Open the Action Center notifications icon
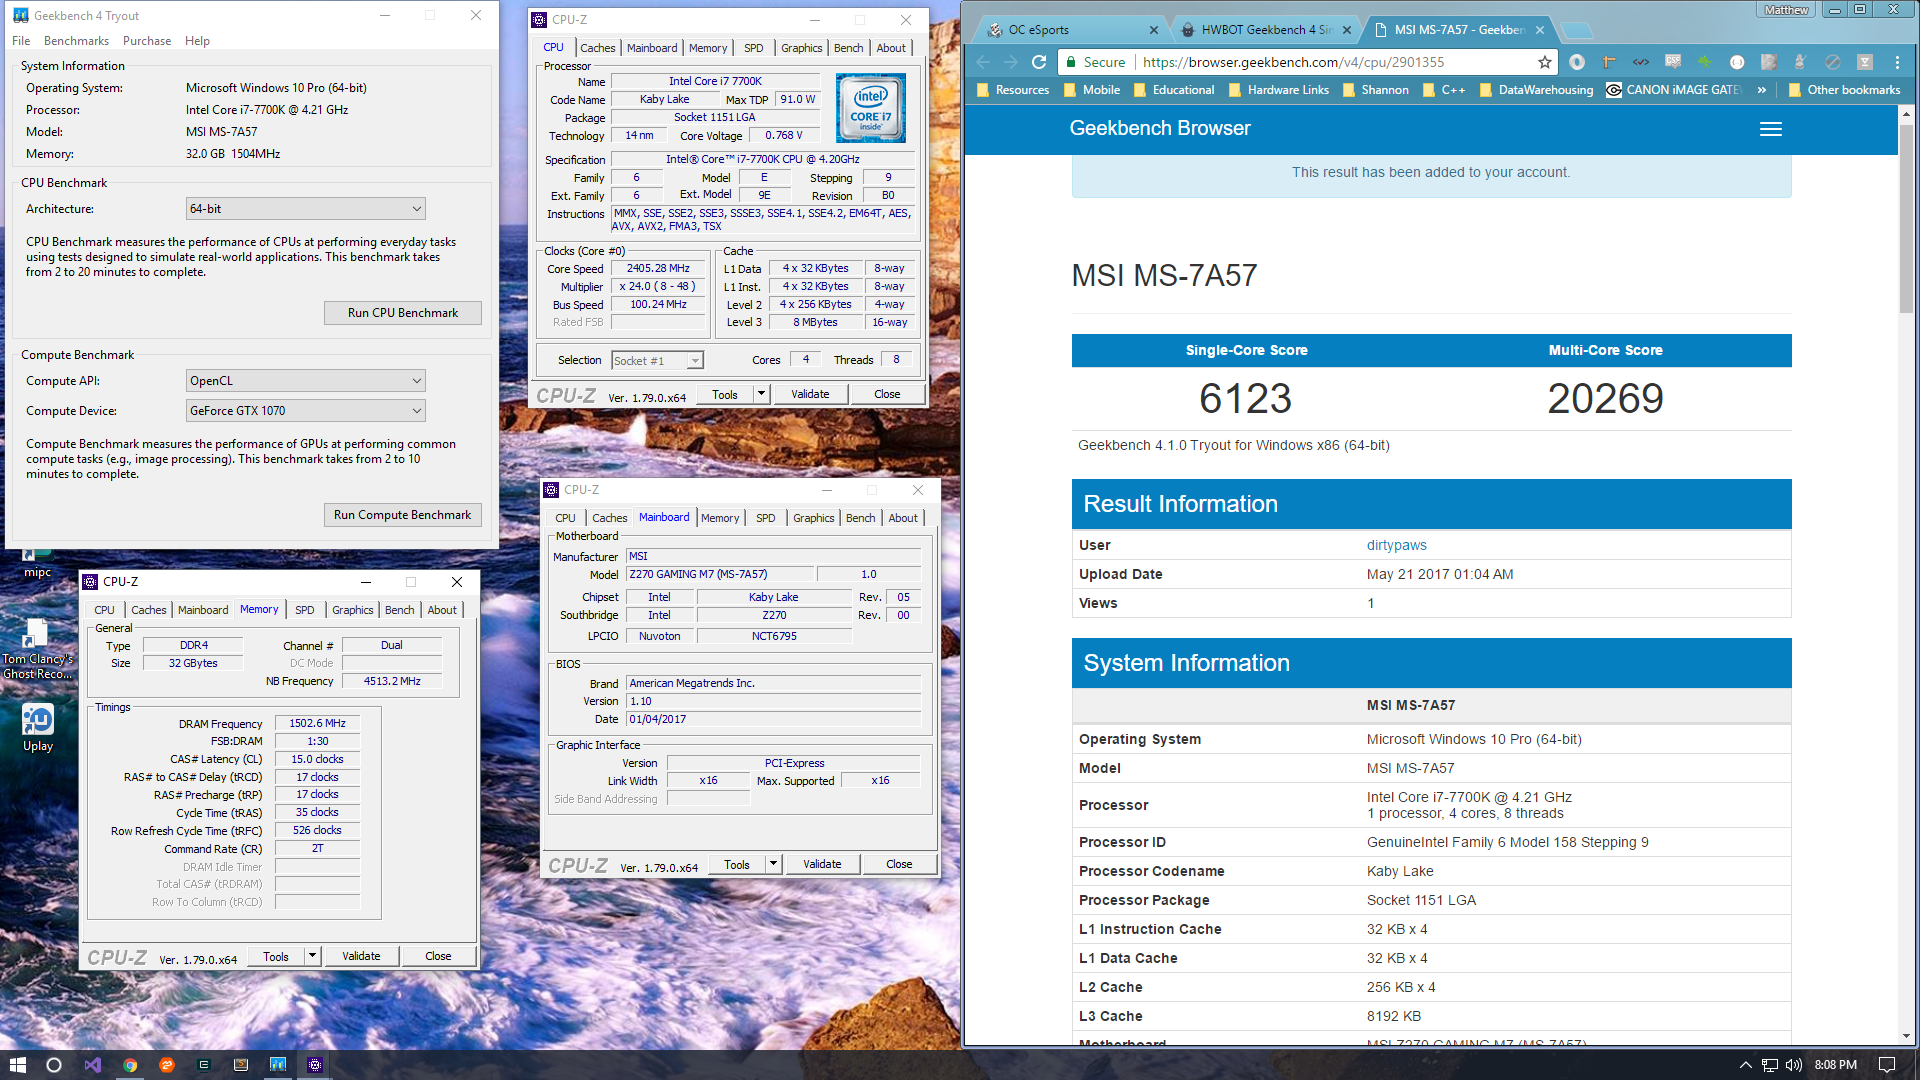This screenshot has height=1080, width=1920. tap(1887, 1065)
